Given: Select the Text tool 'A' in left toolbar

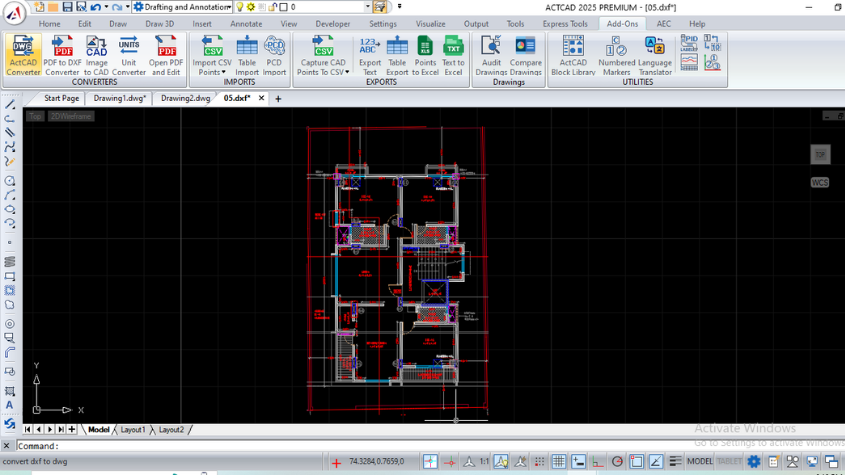Looking at the screenshot, I should [x=10, y=405].
